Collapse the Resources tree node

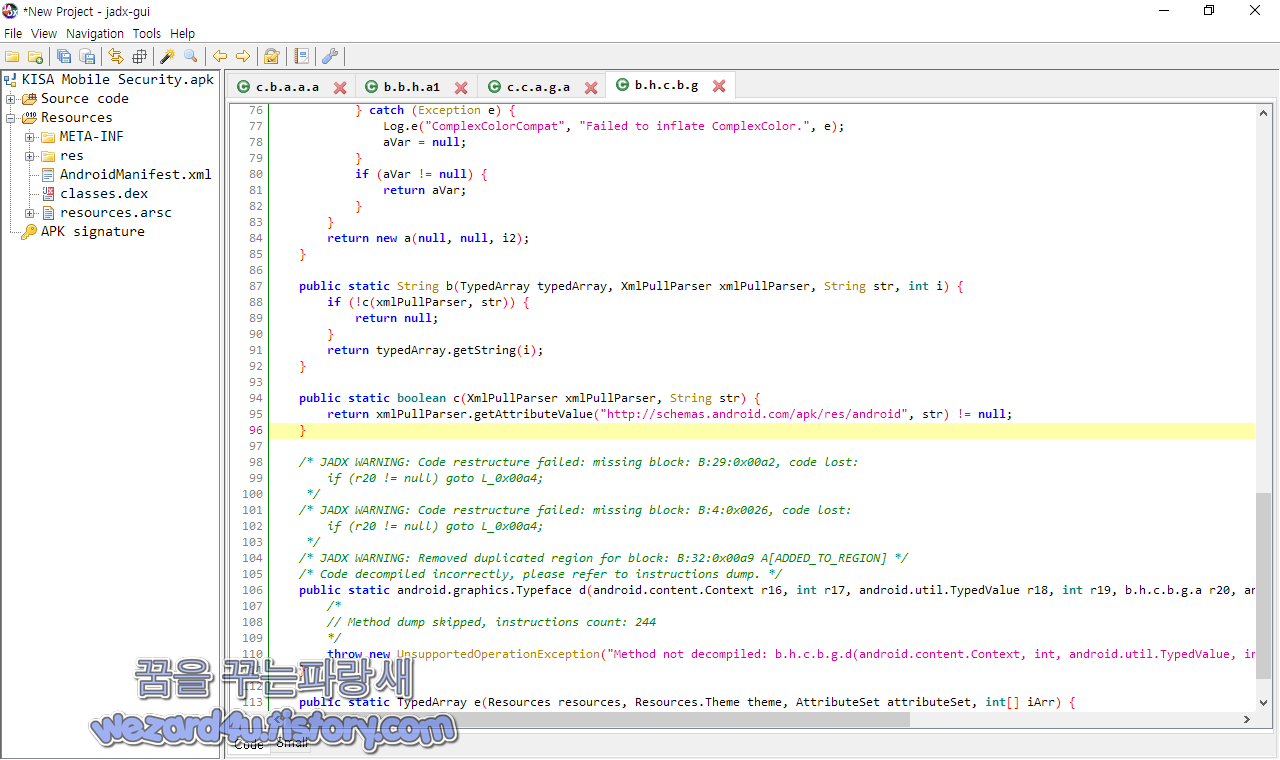11,118
